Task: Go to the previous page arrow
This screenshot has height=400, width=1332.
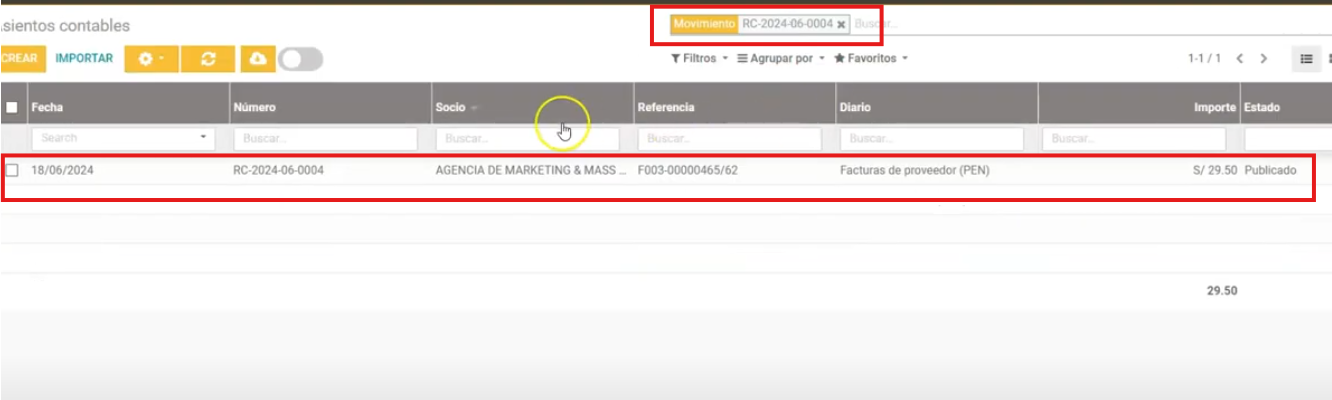Action: 1240,59
